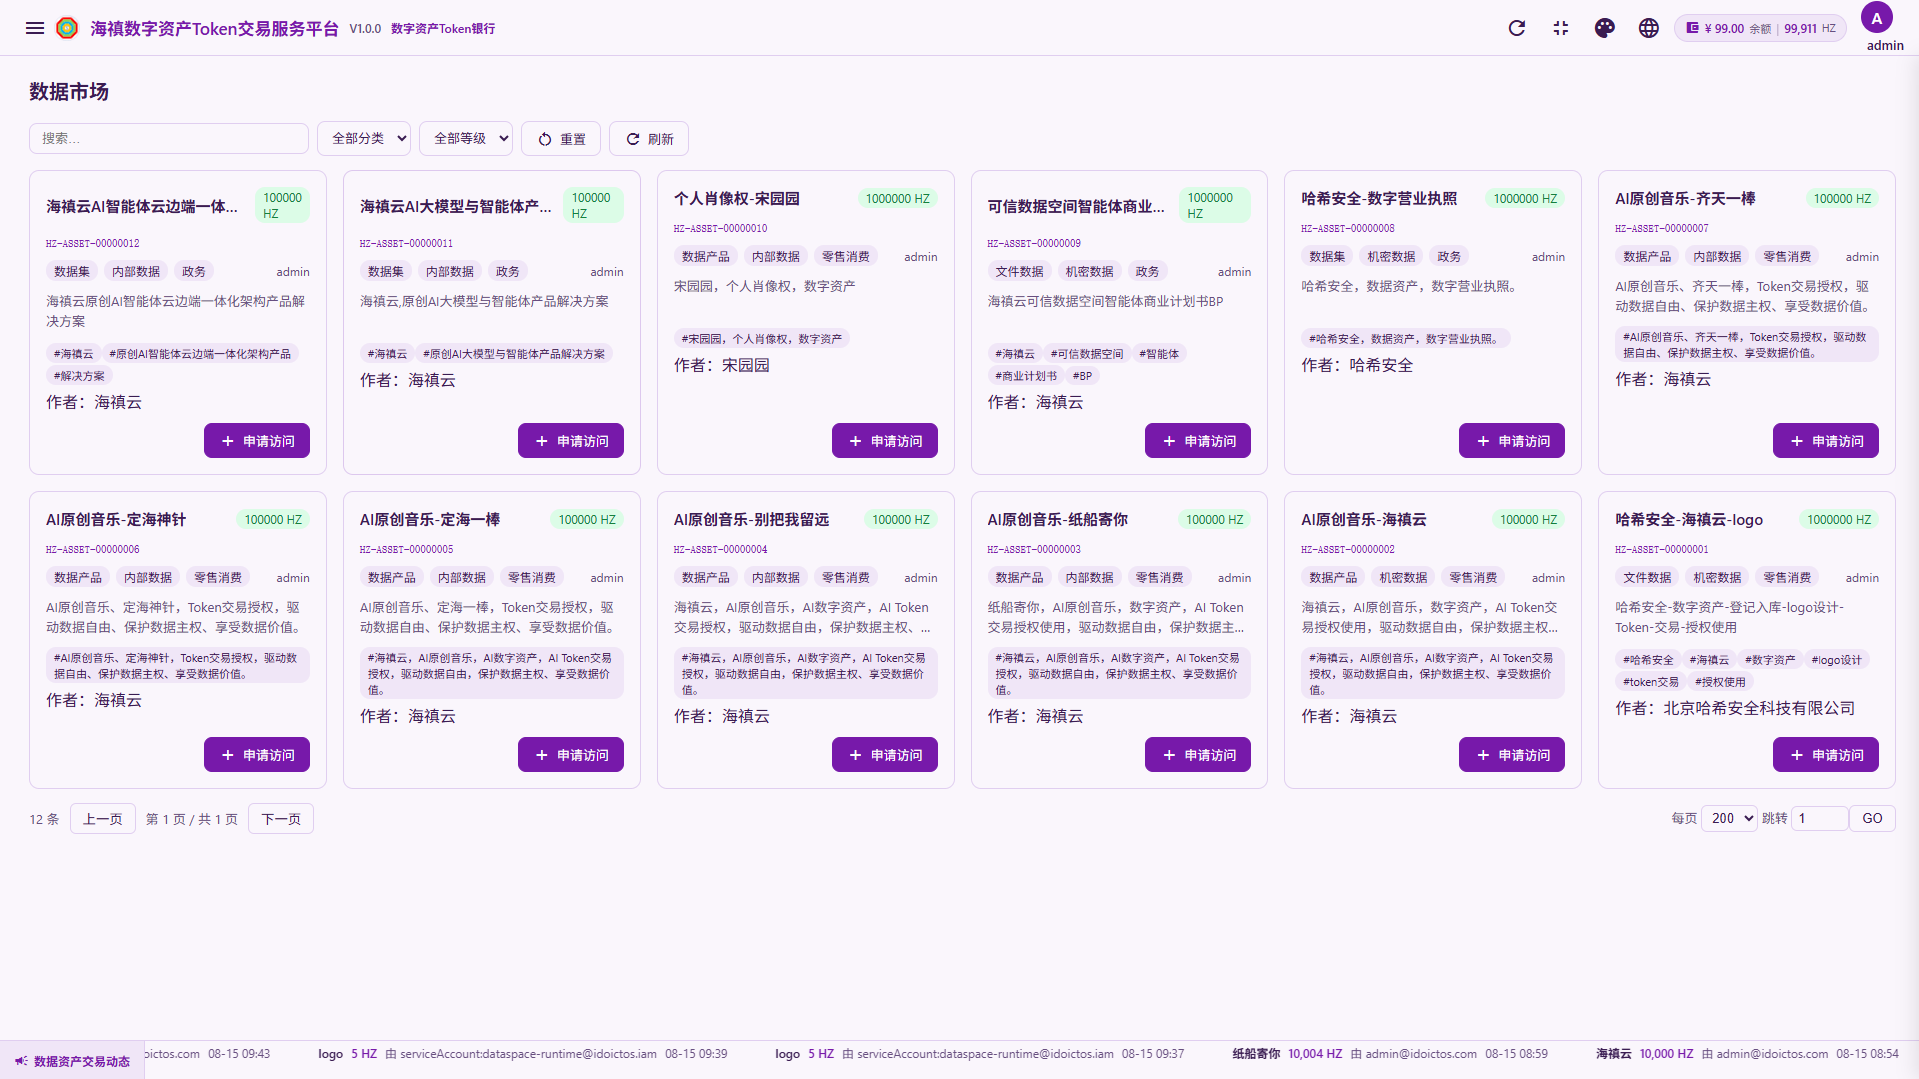Click the 刷新 refresh button
The height and width of the screenshot is (1079, 1919).
coord(649,139)
